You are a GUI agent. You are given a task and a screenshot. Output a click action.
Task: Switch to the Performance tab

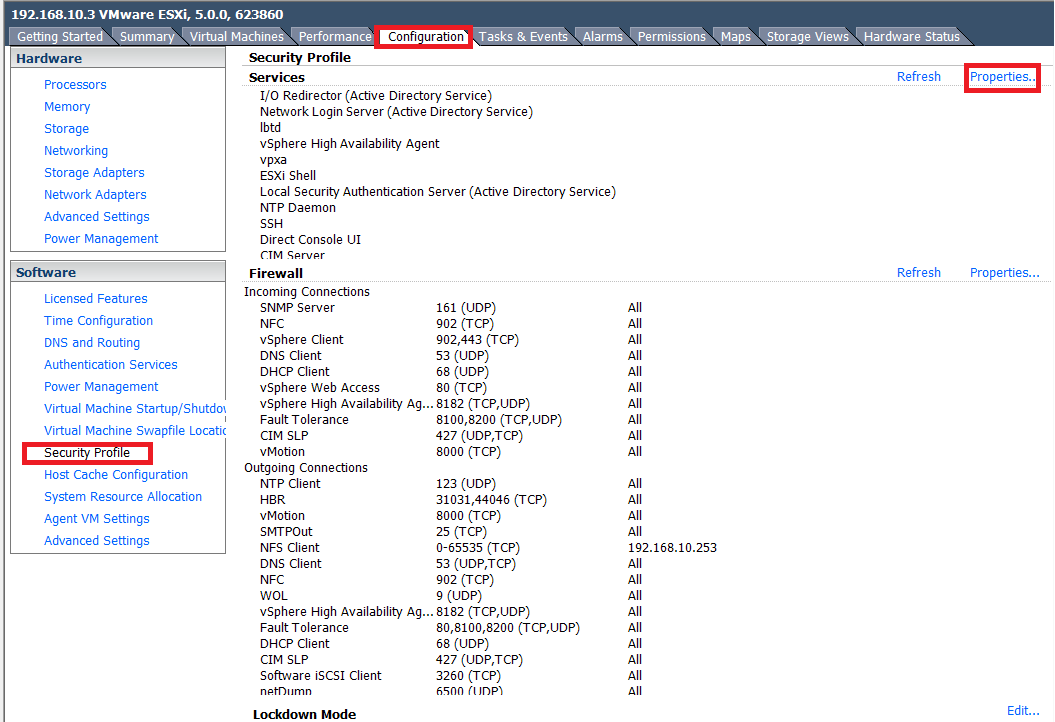tap(335, 36)
